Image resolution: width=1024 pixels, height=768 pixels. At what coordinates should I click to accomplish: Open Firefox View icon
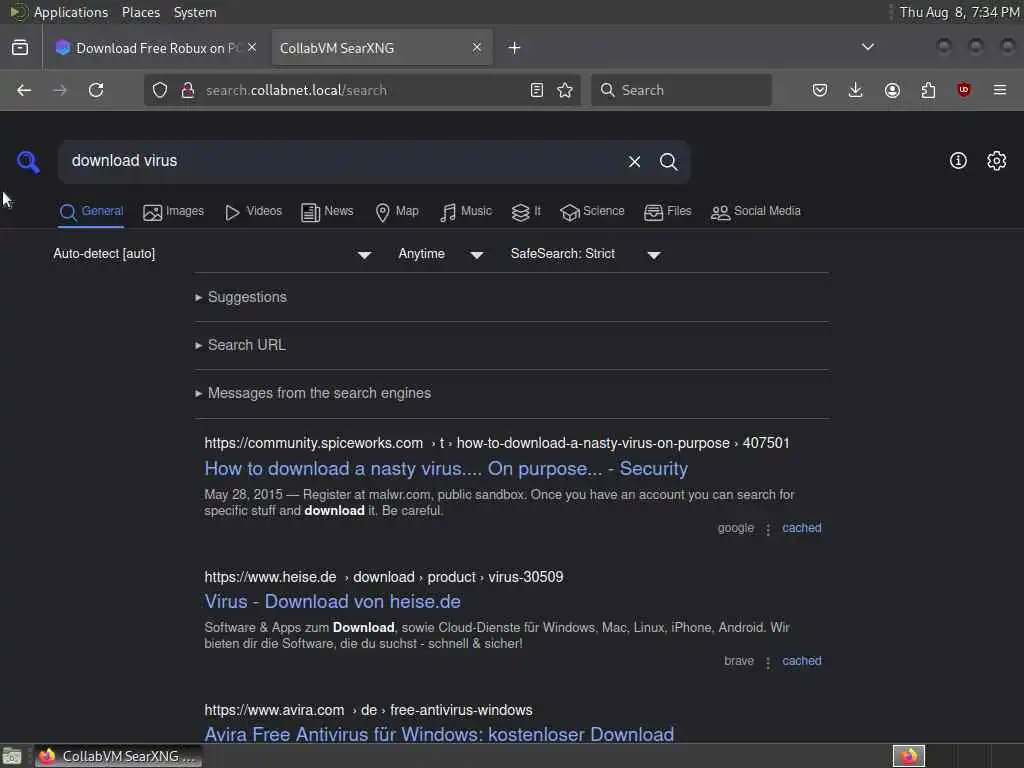coord(20,48)
